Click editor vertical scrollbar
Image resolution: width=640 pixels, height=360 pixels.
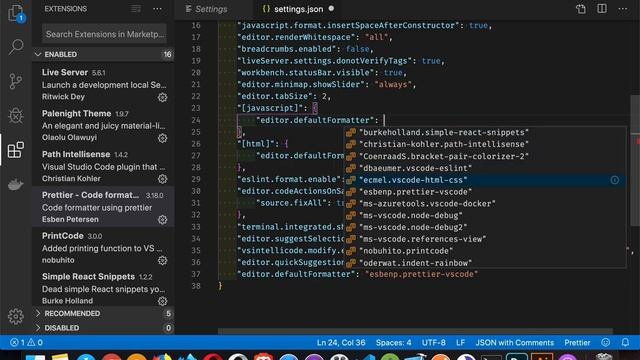click(x=635, y=160)
